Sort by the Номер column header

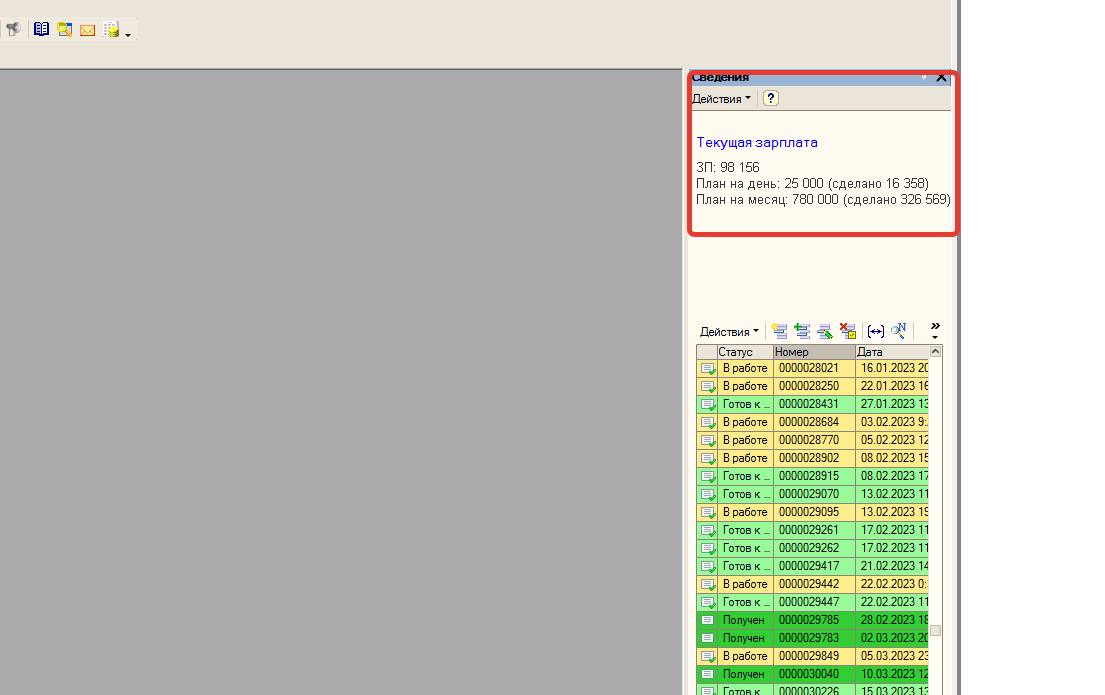(814, 352)
